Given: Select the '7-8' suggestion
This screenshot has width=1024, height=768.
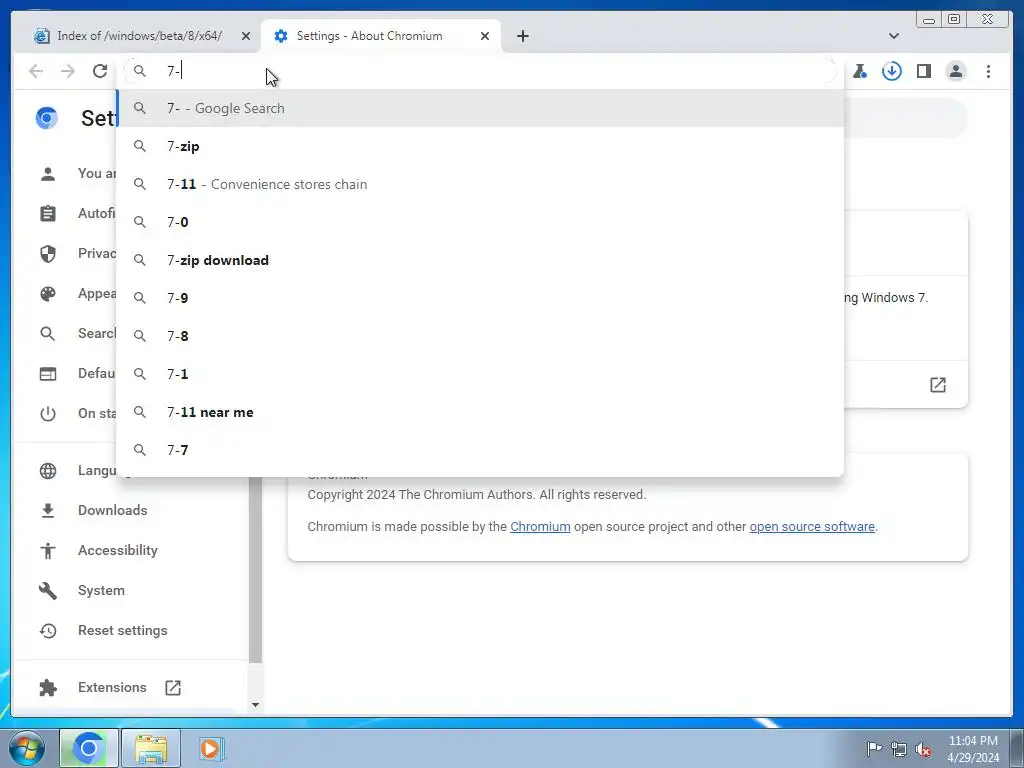Looking at the screenshot, I should click(480, 336).
